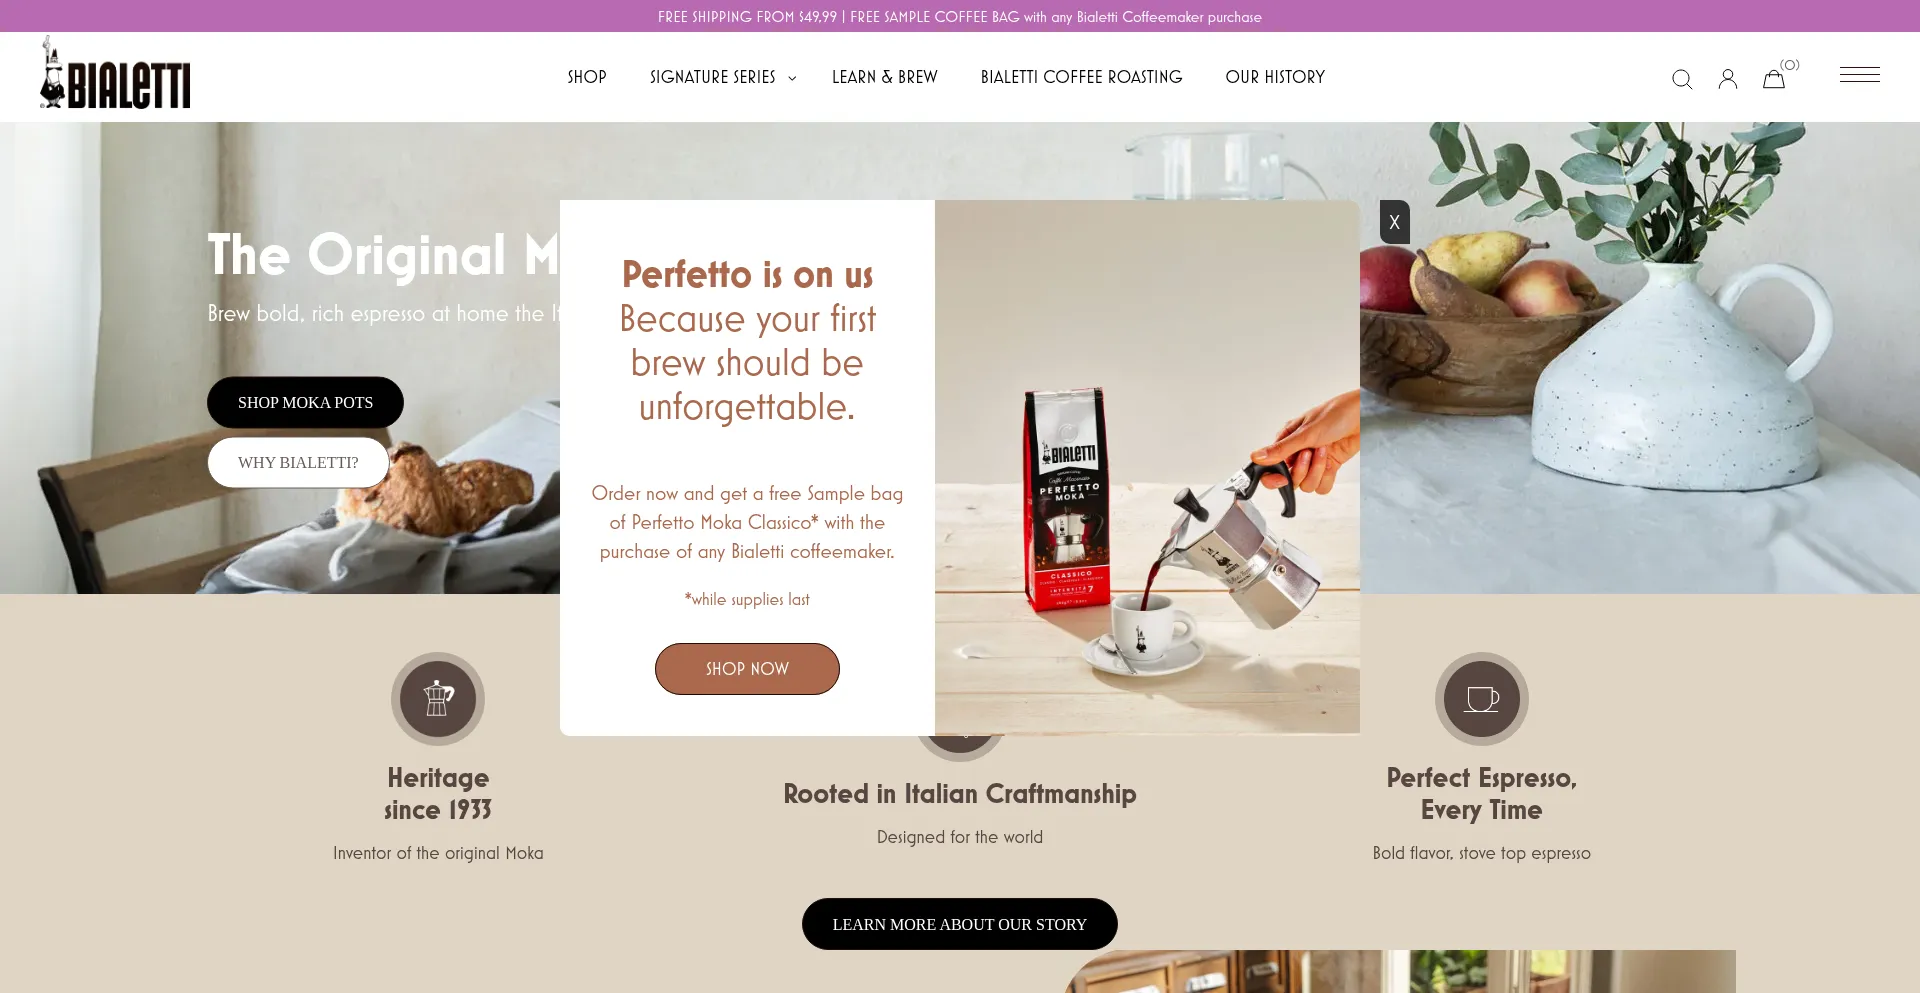This screenshot has height=993, width=1920.
Task: Click the Why Bialetti? button
Action: coord(298,462)
